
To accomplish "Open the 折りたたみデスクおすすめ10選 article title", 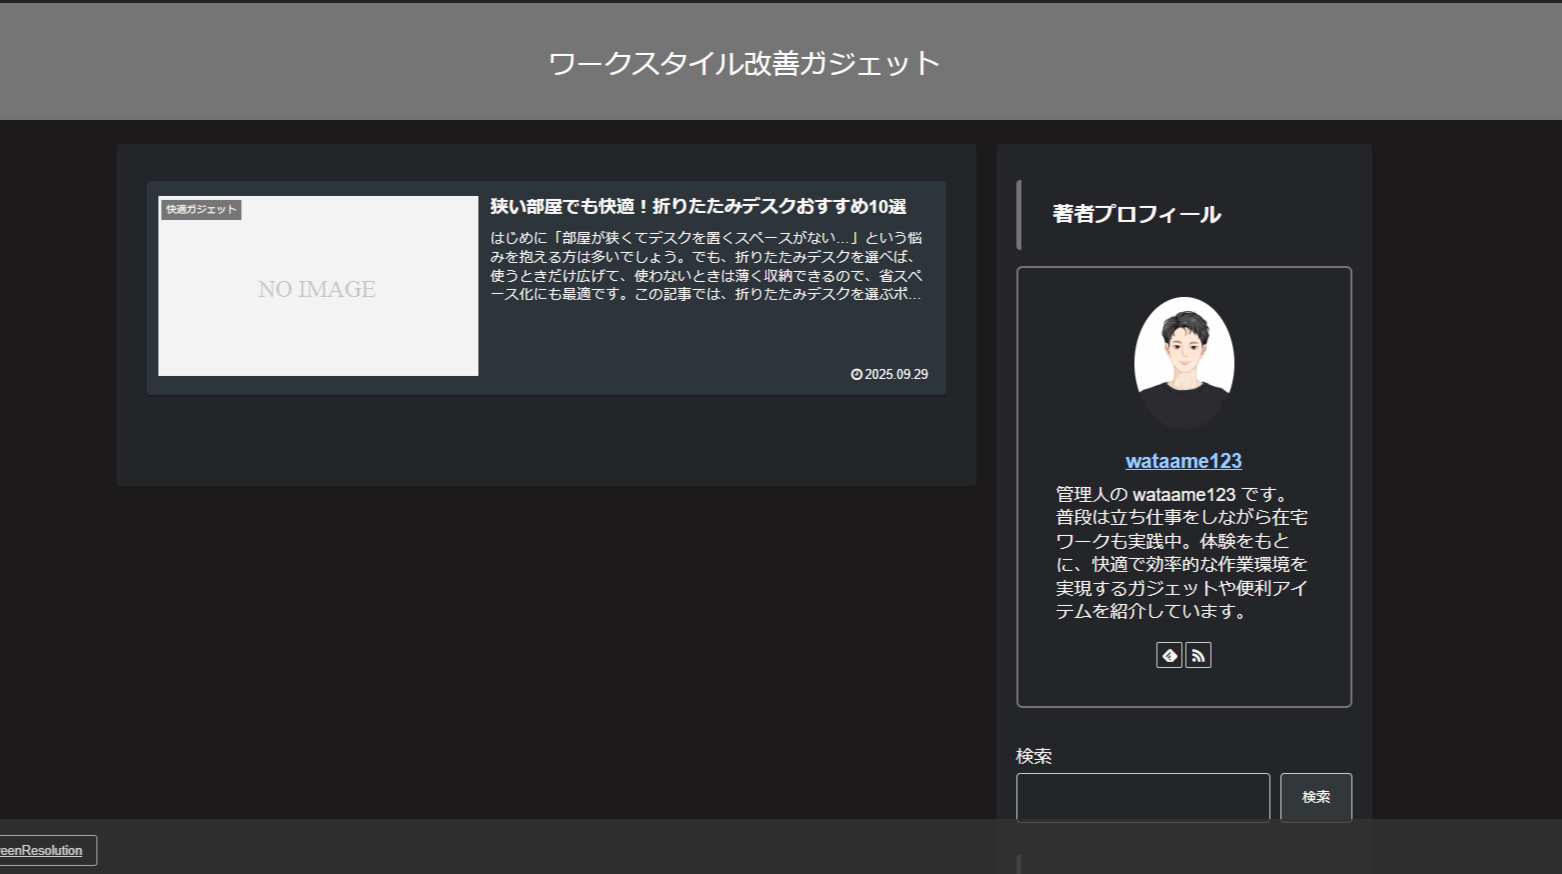I will (698, 206).
